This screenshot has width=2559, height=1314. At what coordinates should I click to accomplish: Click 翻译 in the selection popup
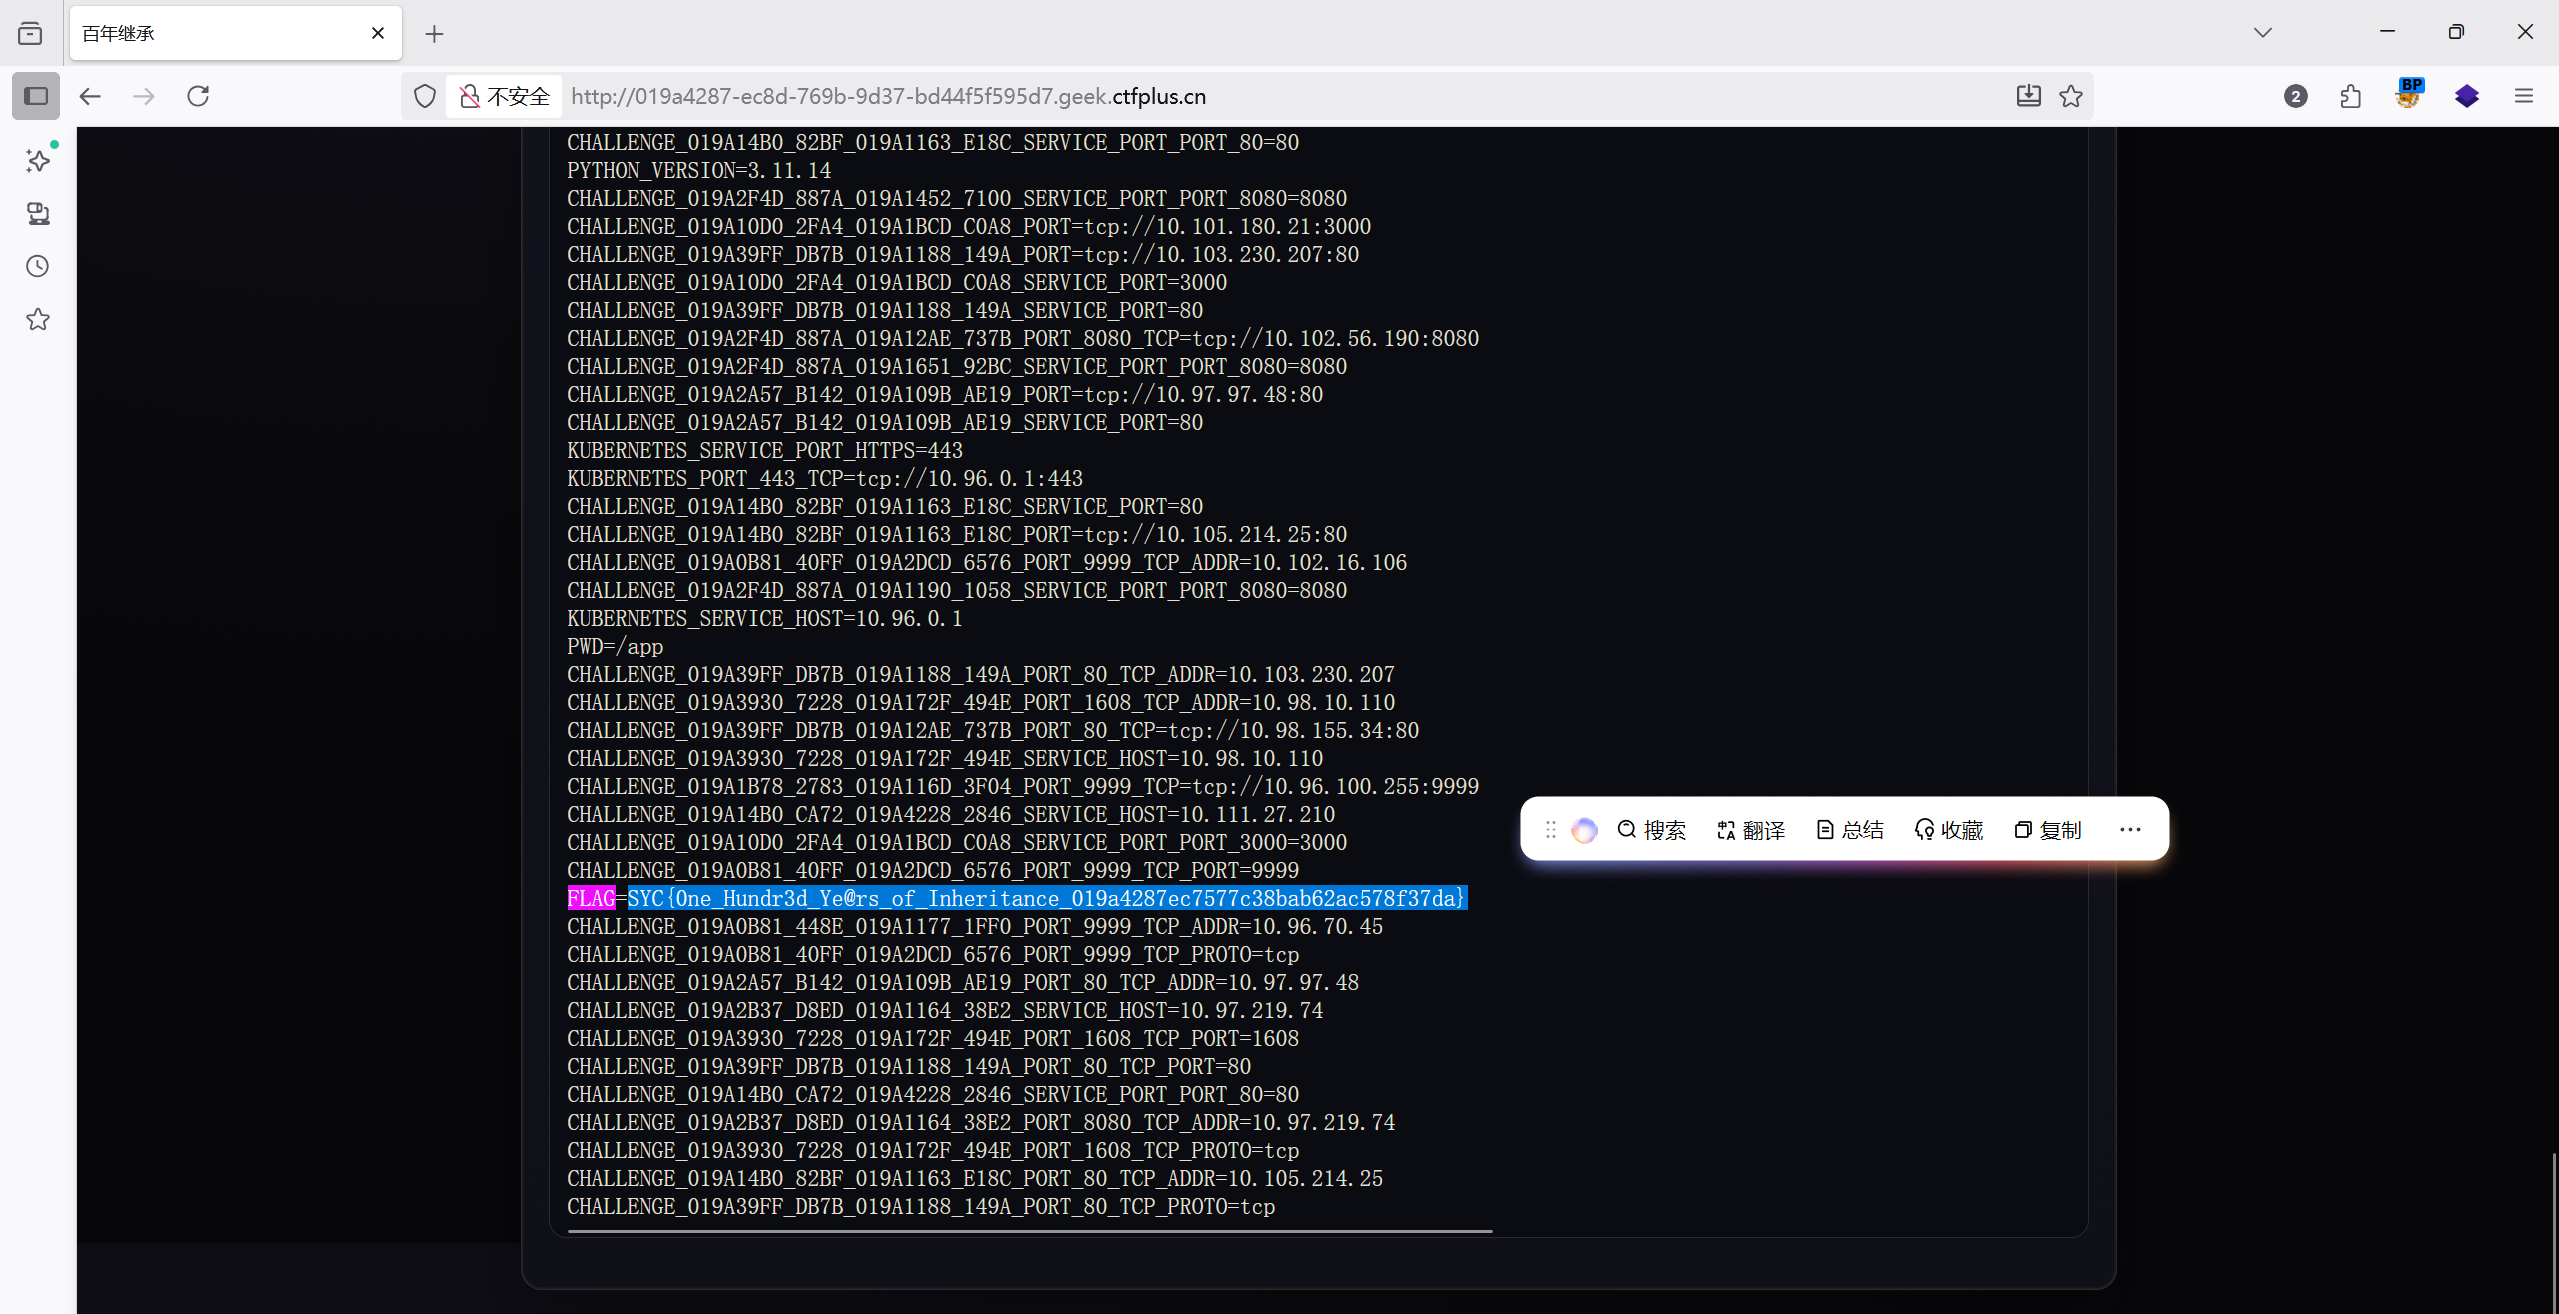1751,830
